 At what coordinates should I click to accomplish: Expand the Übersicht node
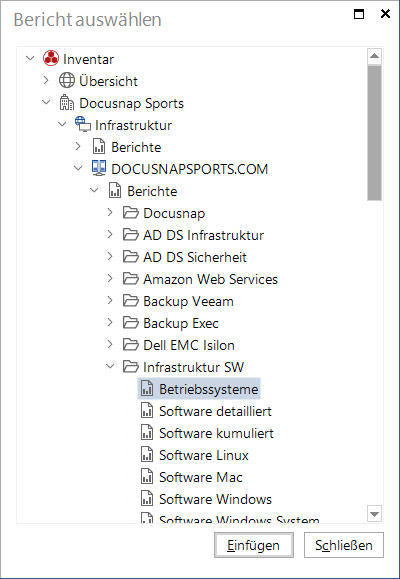[x=46, y=80]
